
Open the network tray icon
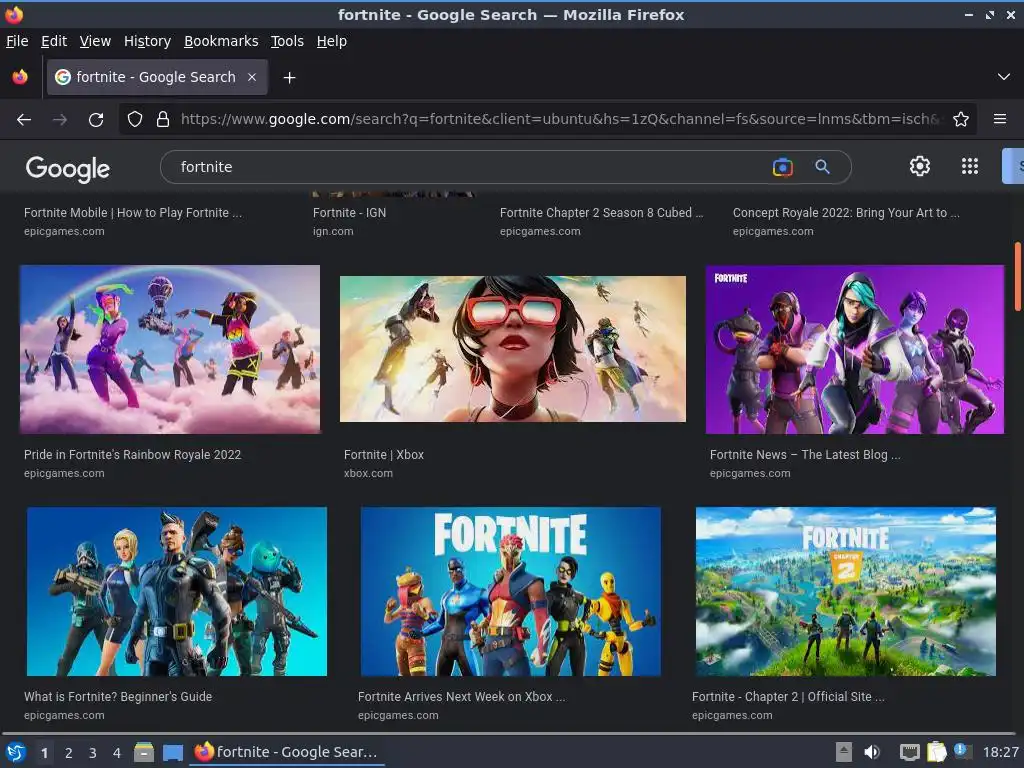click(x=909, y=752)
